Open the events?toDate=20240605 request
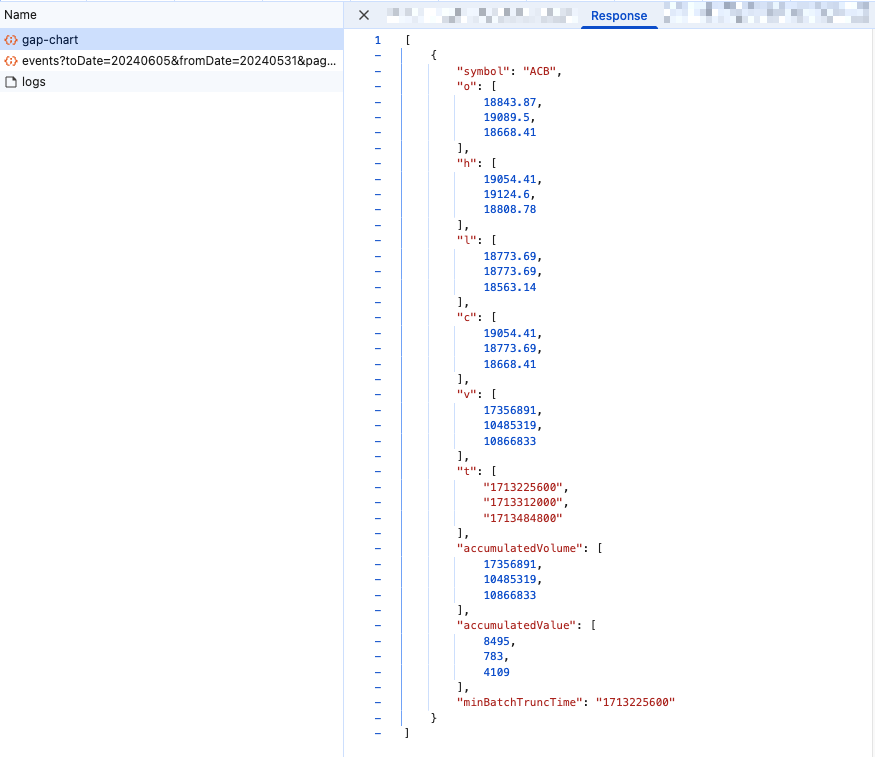The width and height of the screenshot is (875, 757). click(x=179, y=61)
